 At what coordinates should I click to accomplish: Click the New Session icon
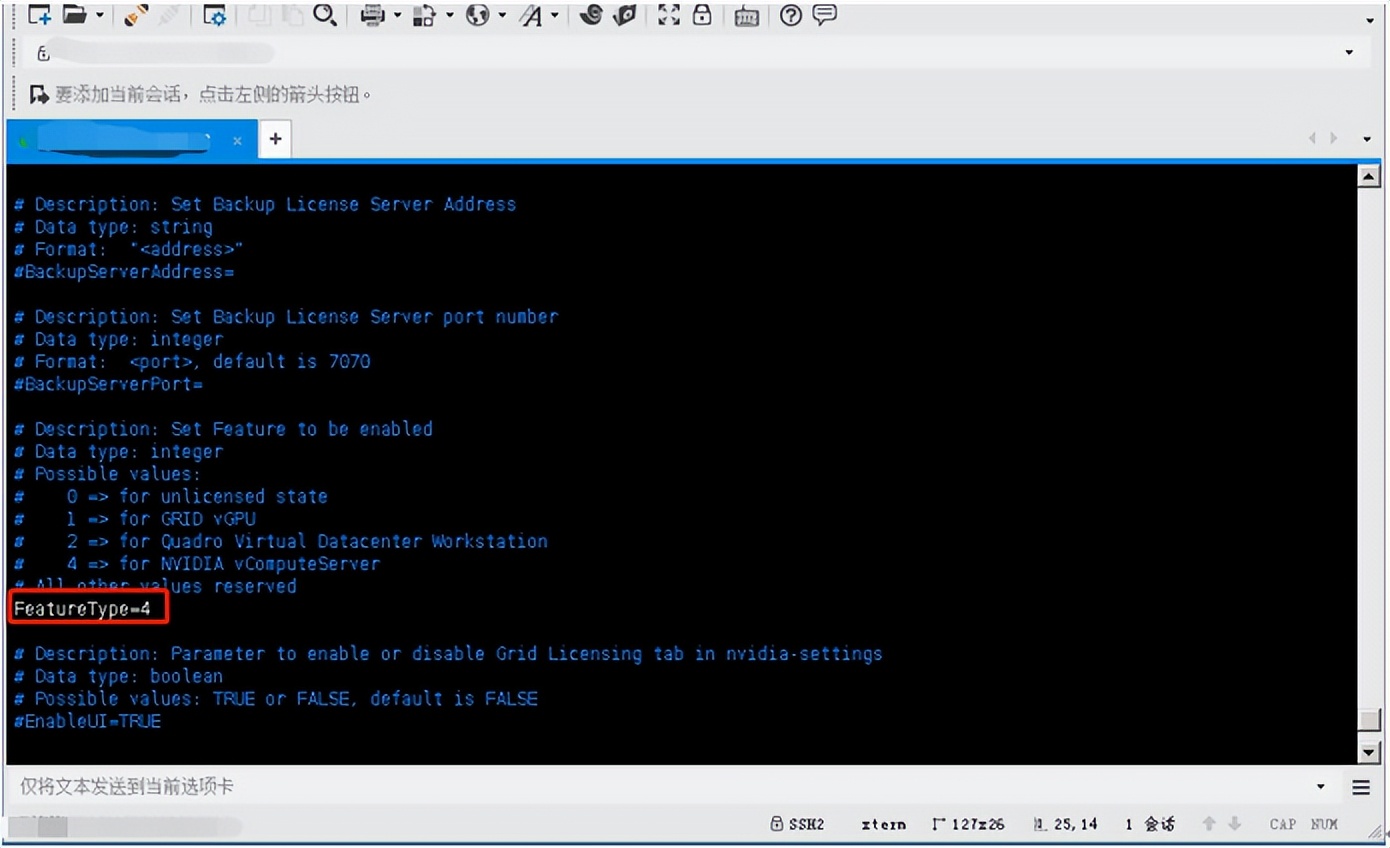pyautogui.click(x=38, y=14)
